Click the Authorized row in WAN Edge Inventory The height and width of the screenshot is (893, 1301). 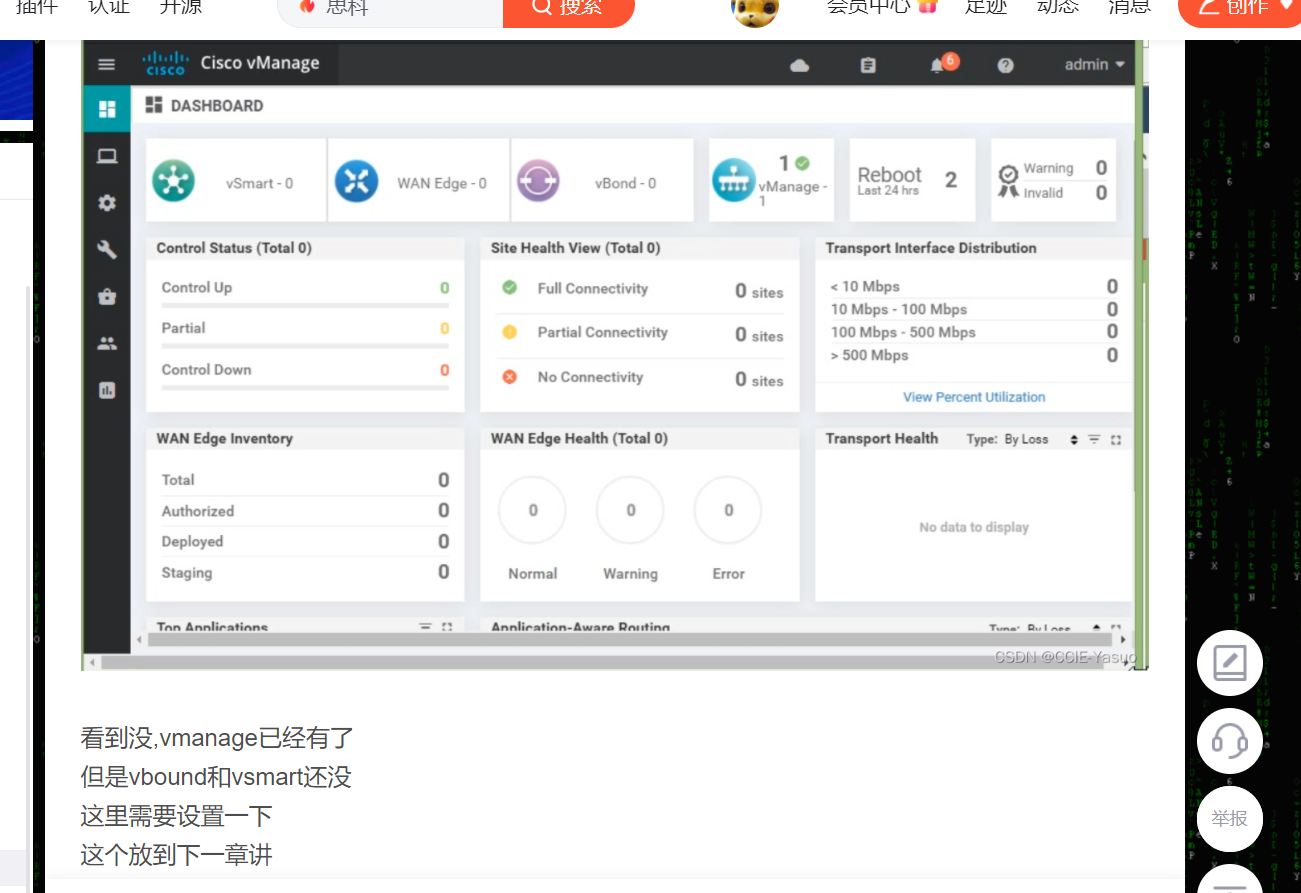click(305, 511)
